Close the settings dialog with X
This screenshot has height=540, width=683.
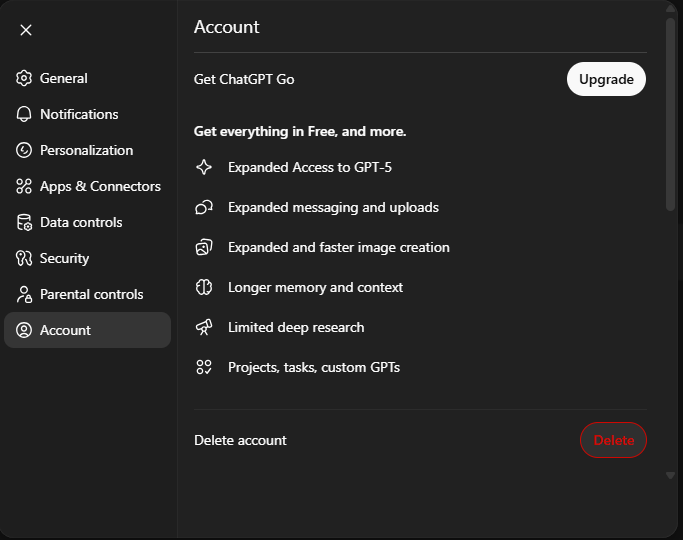tap(26, 30)
